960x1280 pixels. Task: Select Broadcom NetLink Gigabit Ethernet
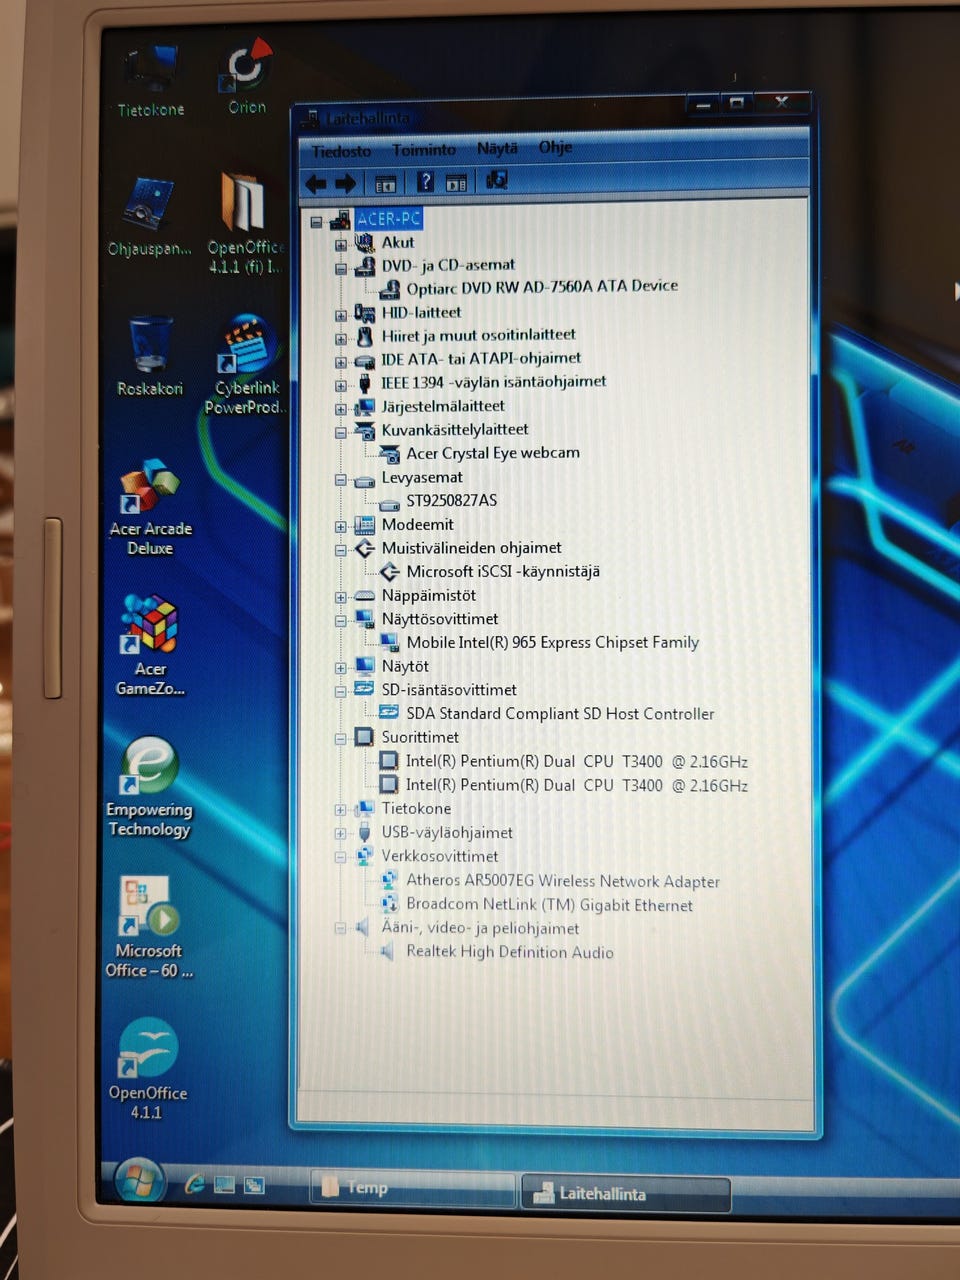click(x=549, y=904)
